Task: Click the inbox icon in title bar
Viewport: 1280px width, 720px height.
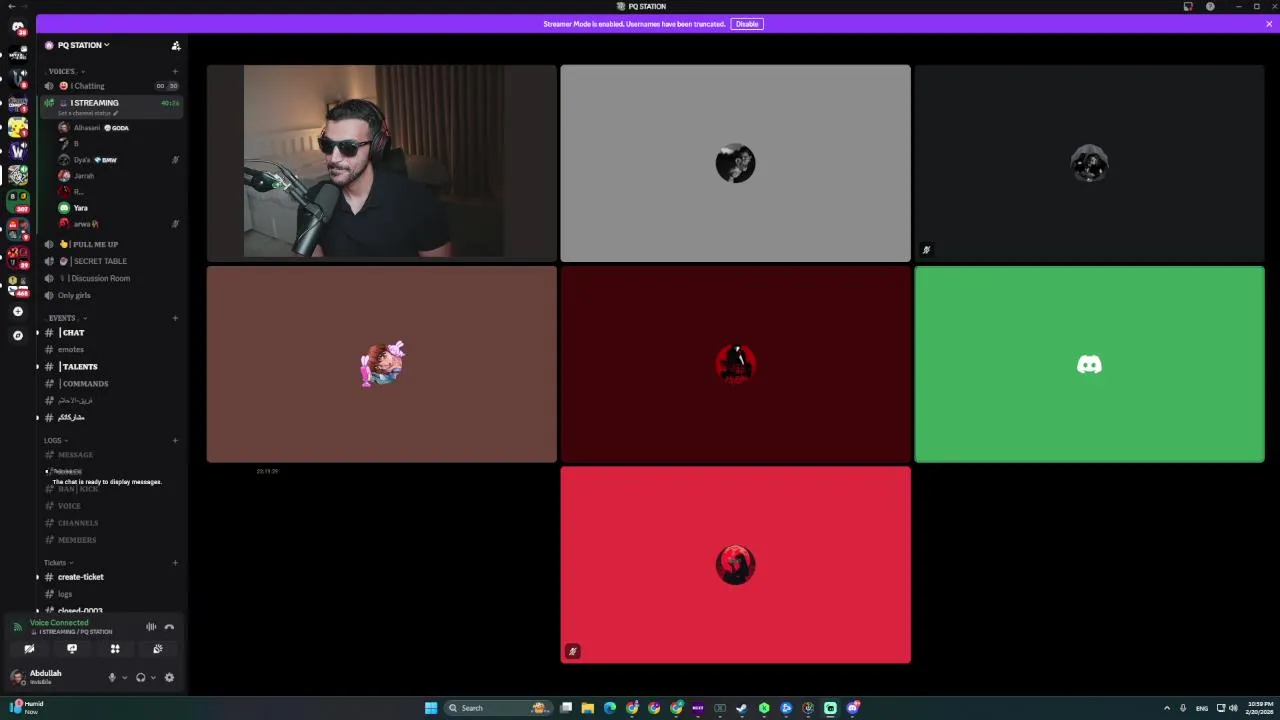Action: tap(1188, 6)
